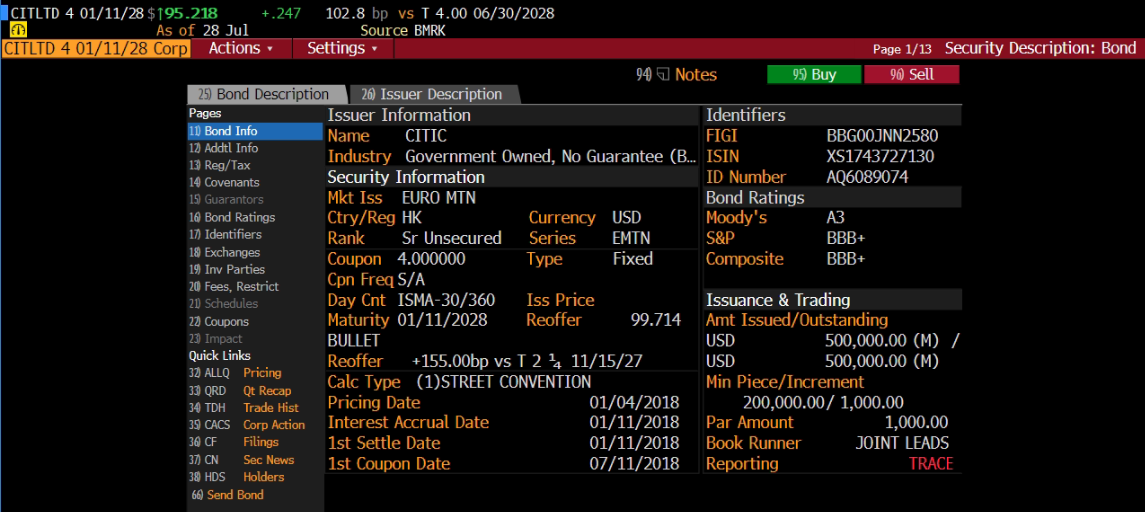Click the green Buy button
This screenshot has height=512, width=1145.
814,74
